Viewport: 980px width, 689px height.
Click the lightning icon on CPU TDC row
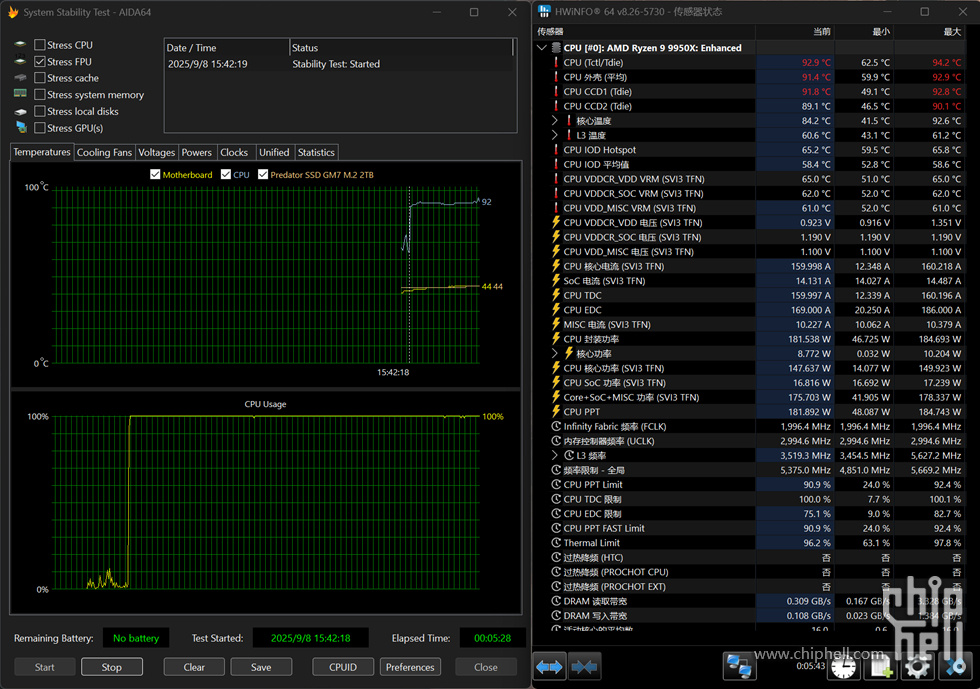[x=556, y=295]
